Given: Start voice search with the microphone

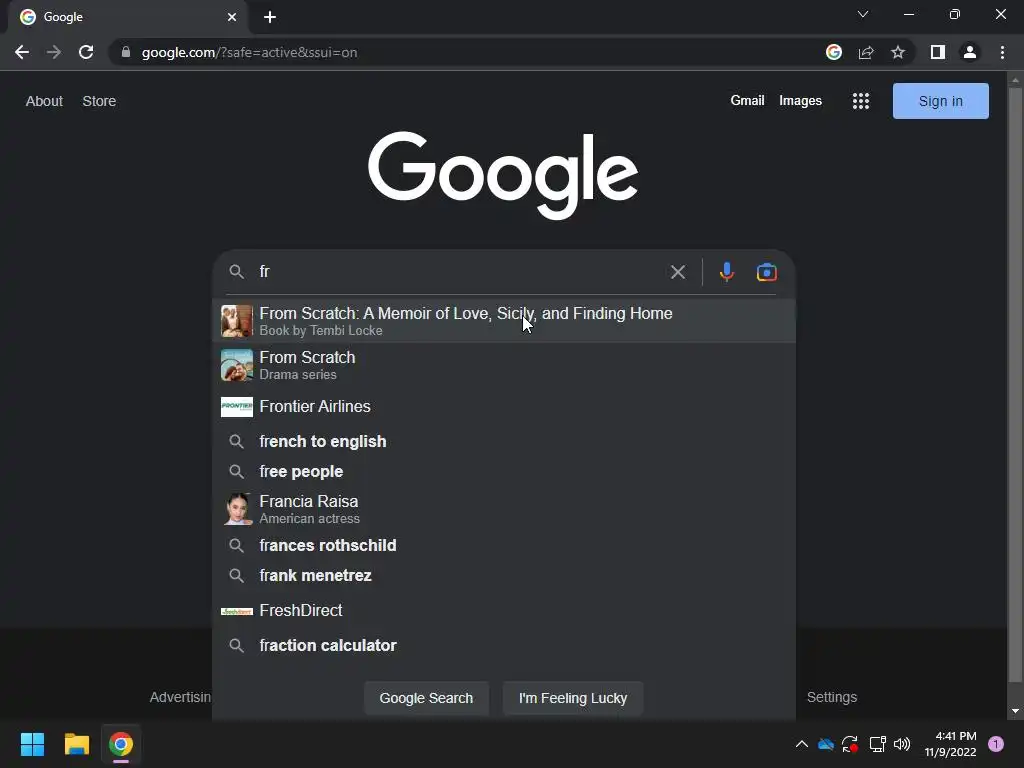Looking at the screenshot, I should (x=727, y=272).
